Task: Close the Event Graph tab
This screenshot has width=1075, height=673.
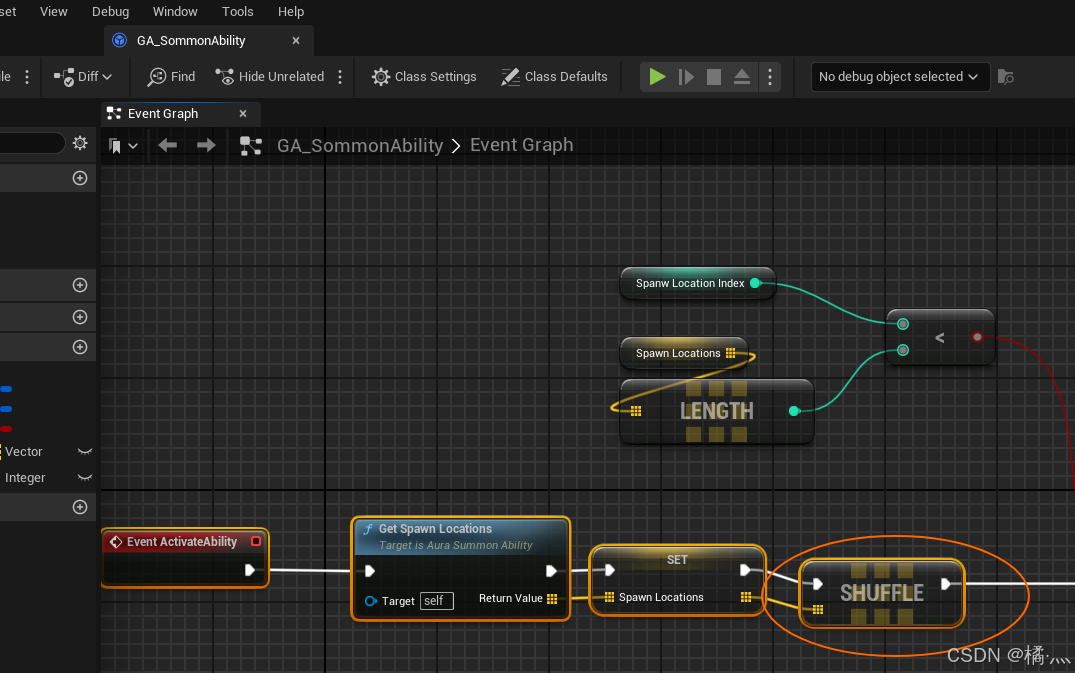Action: pos(243,114)
